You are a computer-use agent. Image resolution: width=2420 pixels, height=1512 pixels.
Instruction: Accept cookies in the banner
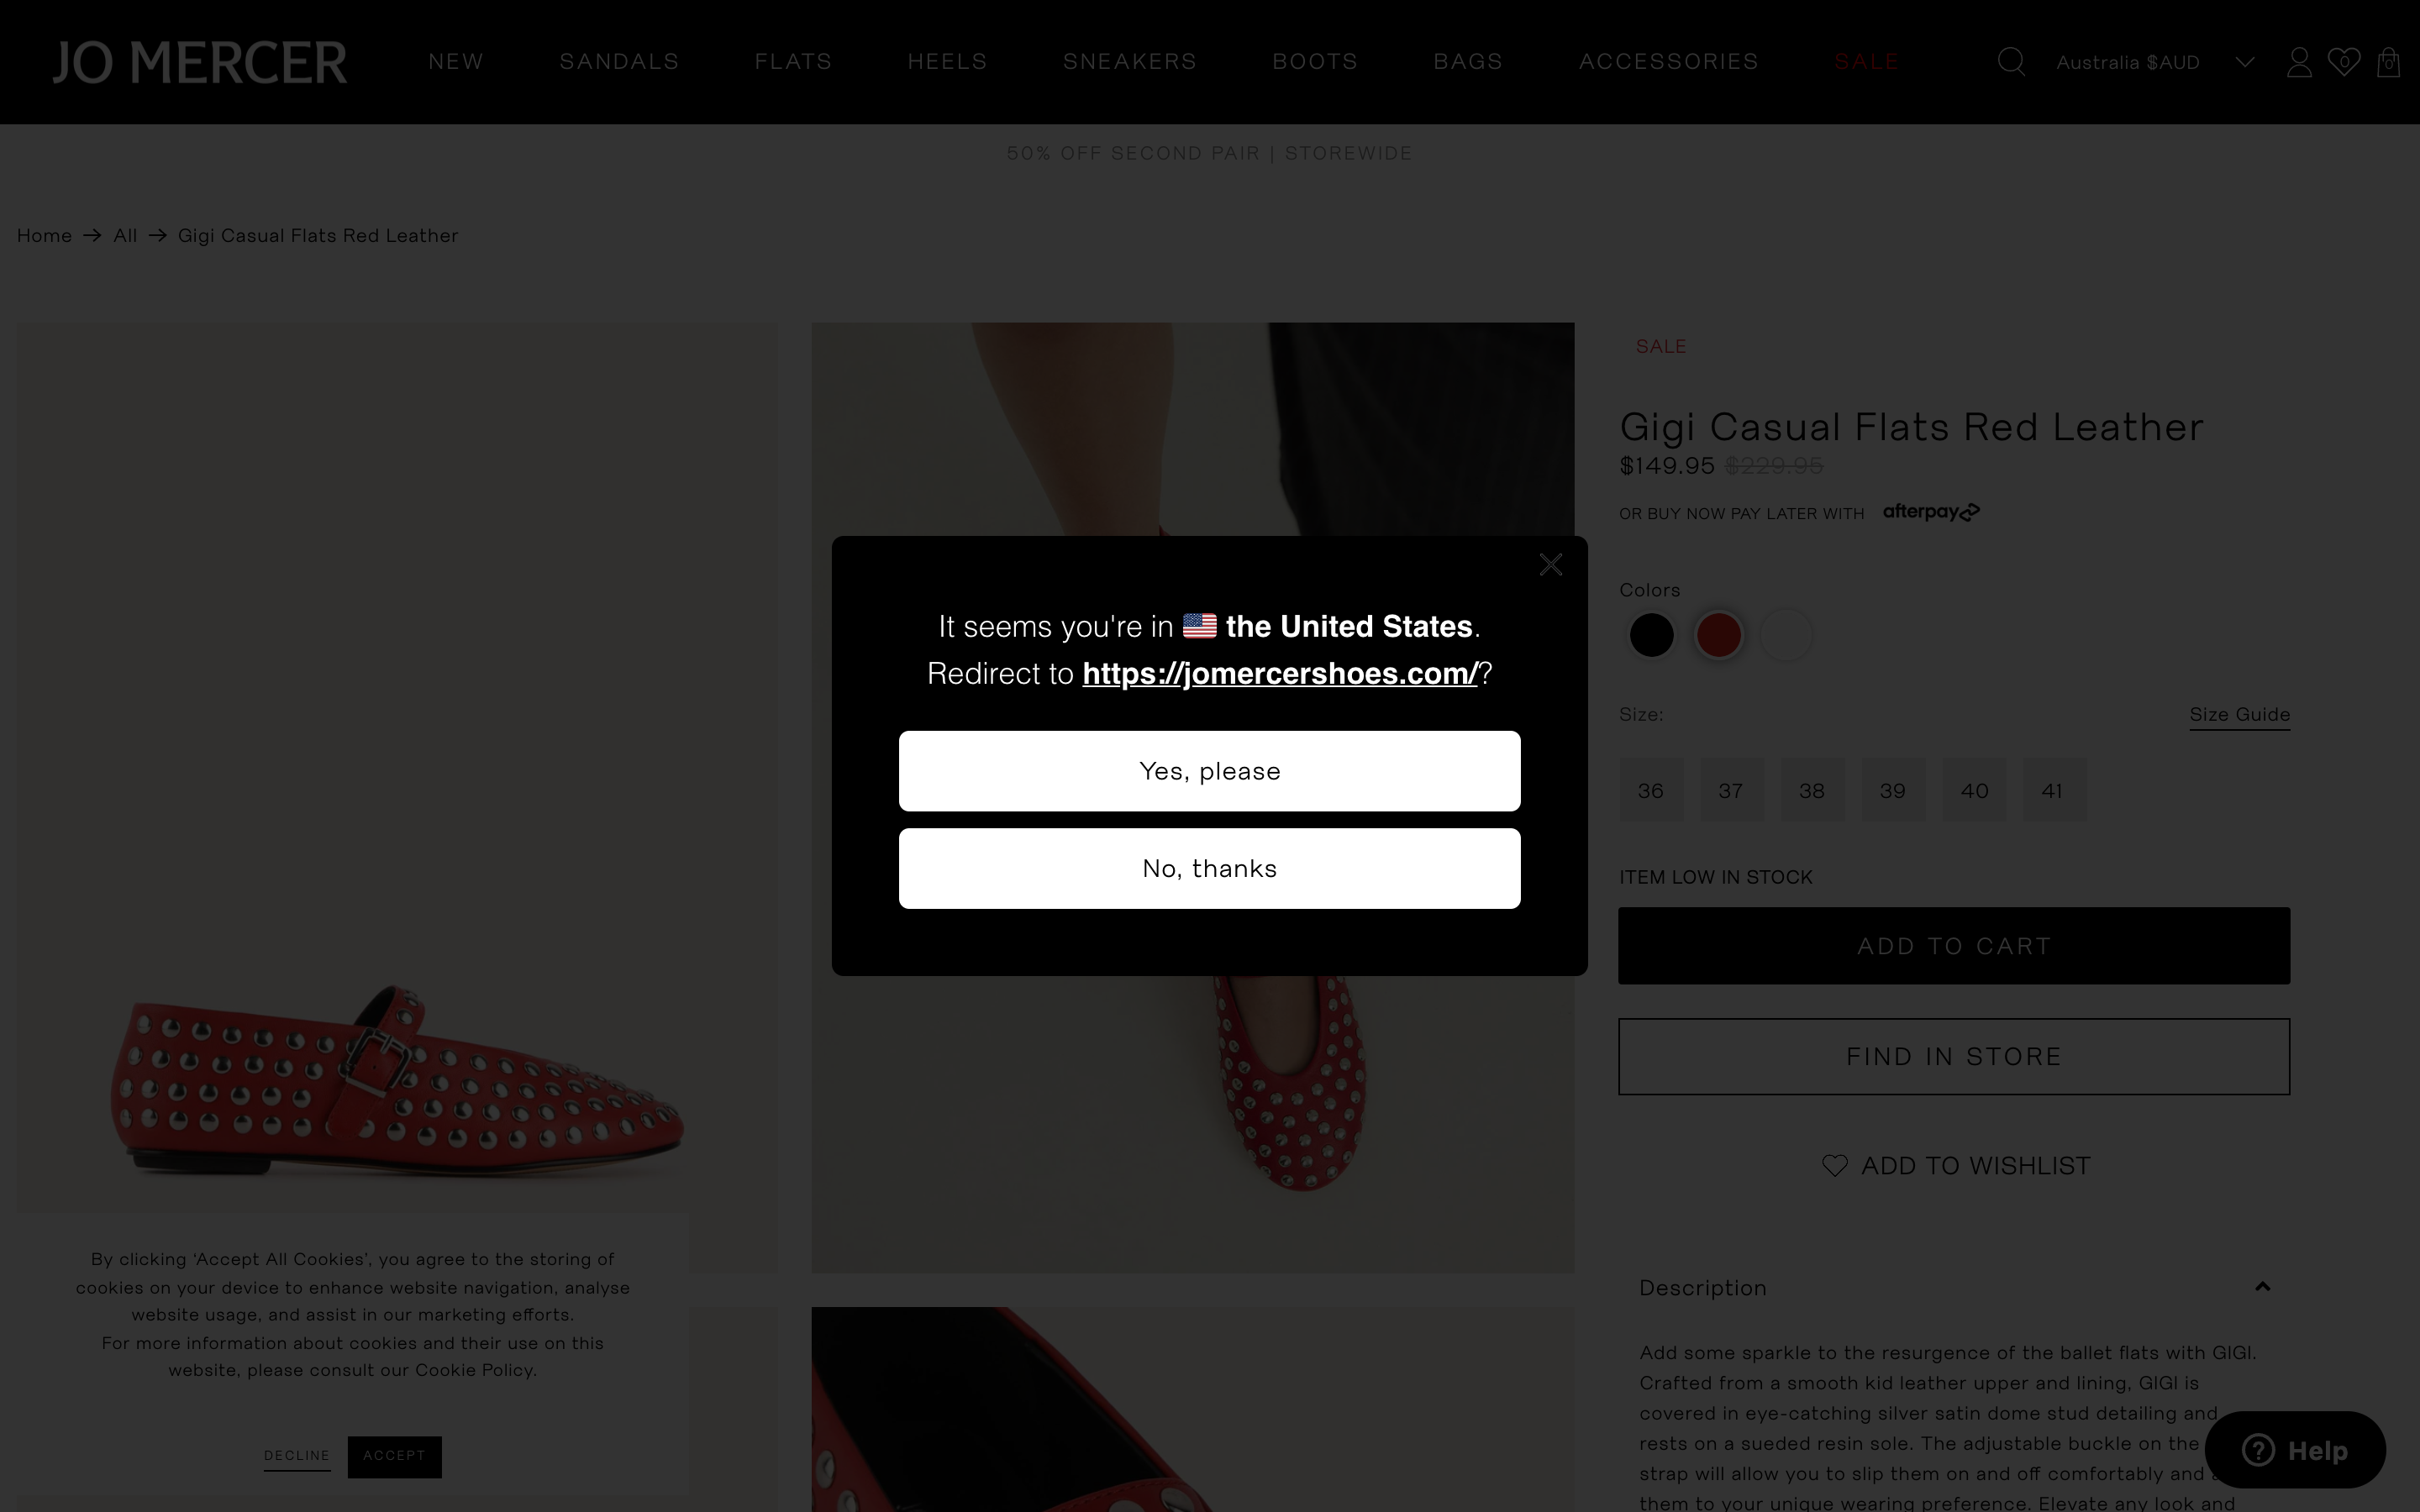tap(394, 1456)
